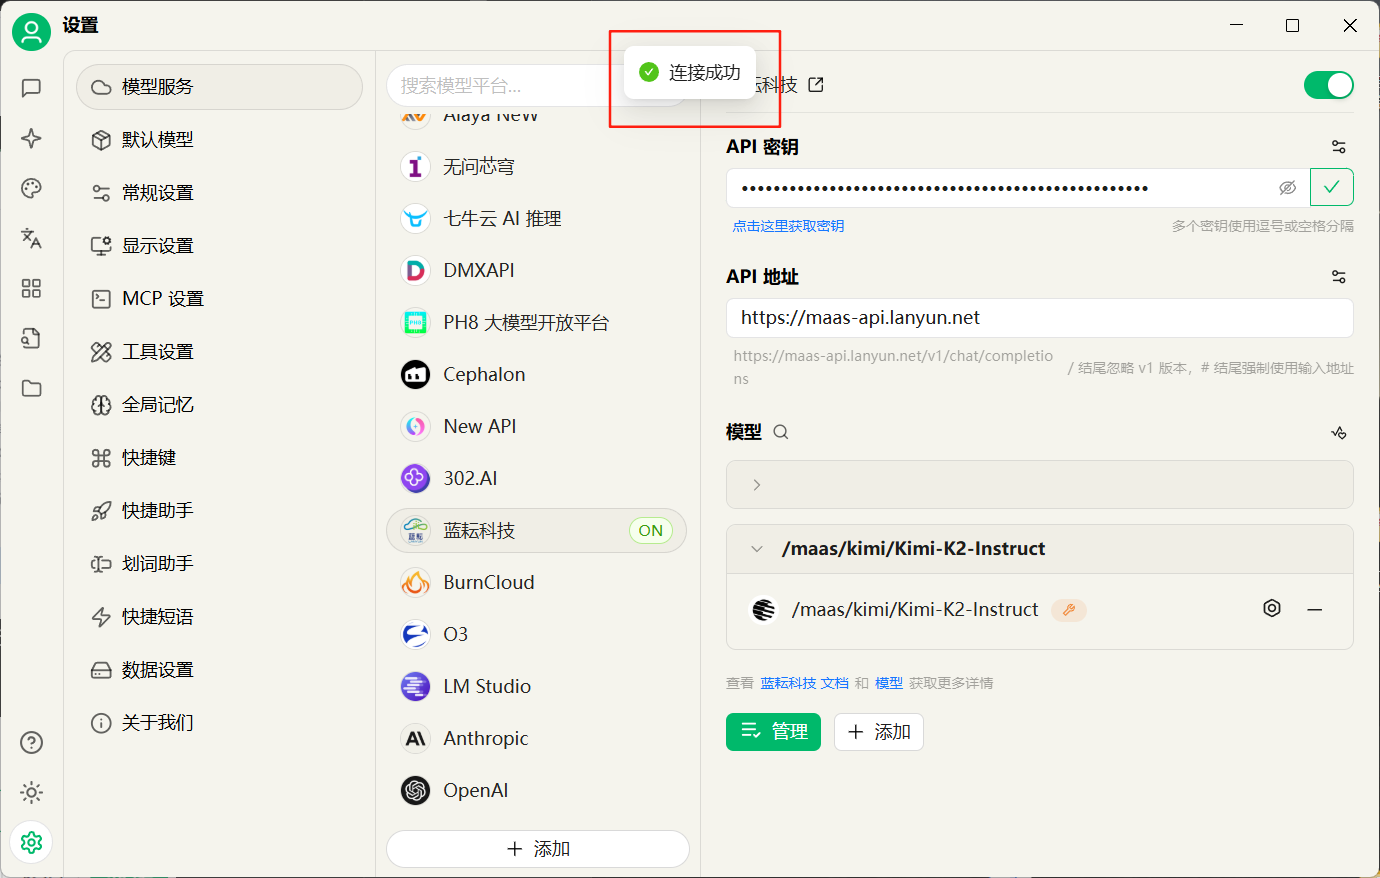This screenshot has width=1380, height=878.
Task: Open API key settings sliders icon
Action: pos(1339,147)
